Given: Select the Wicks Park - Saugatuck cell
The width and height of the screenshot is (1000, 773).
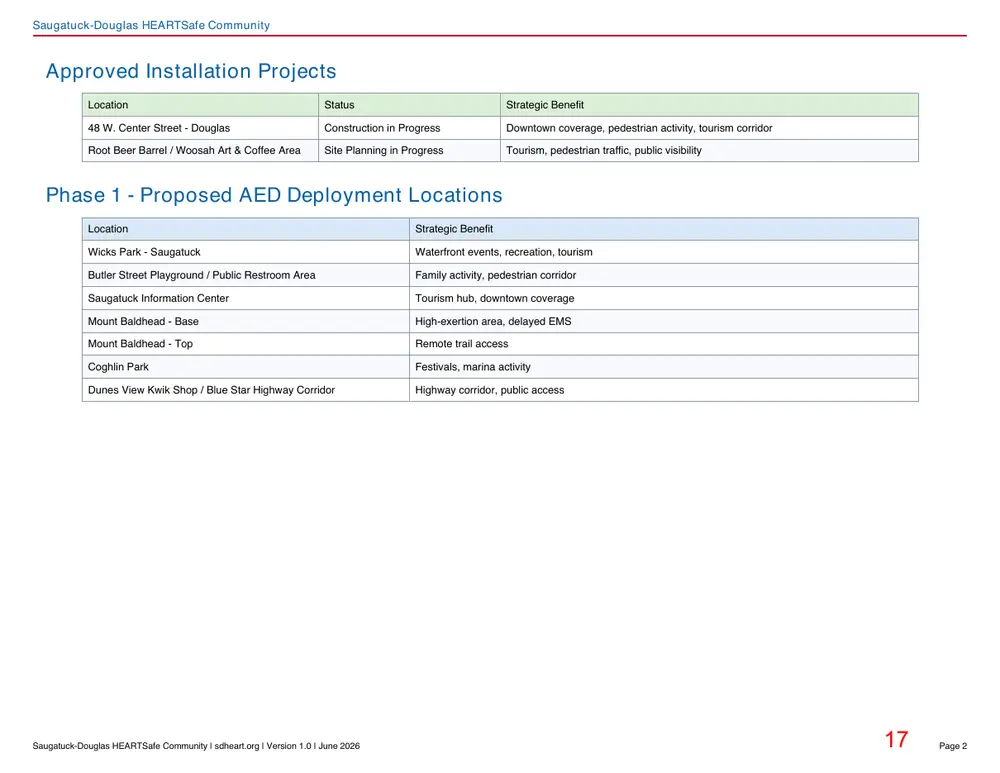Looking at the screenshot, I should 246,252.
